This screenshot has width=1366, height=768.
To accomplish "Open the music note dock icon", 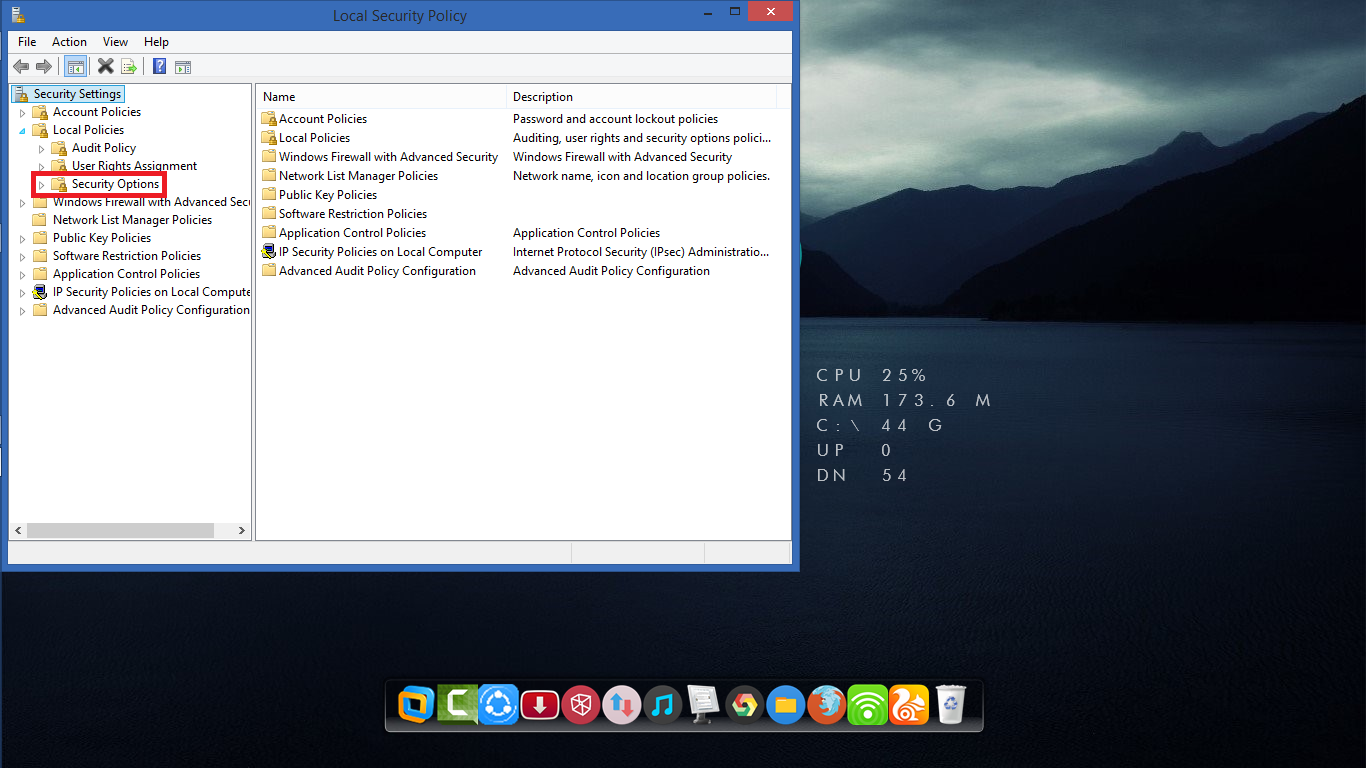I will pyautogui.click(x=662, y=705).
